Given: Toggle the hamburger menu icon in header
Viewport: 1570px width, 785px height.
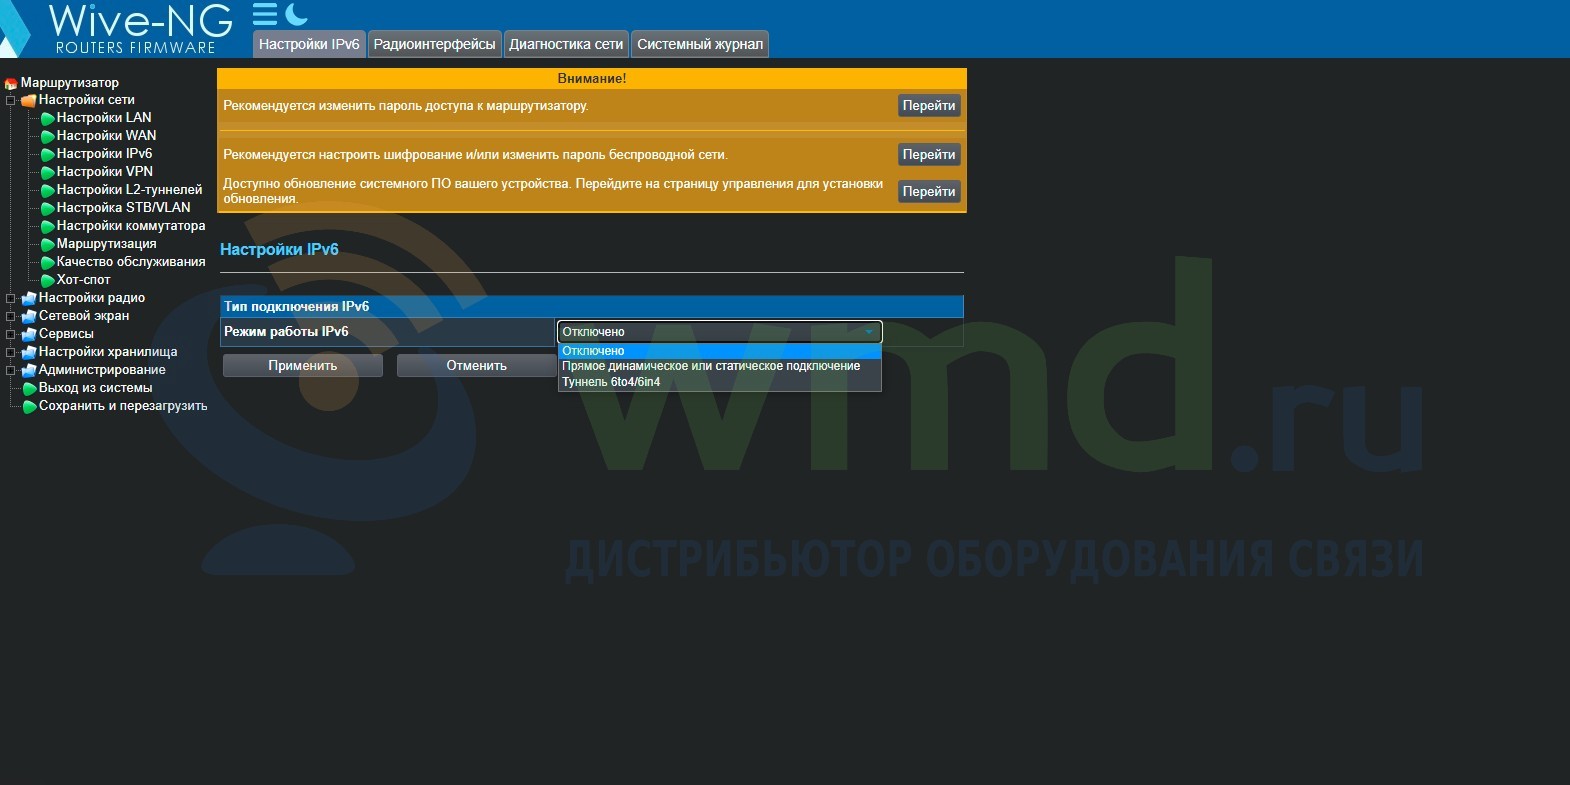Looking at the screenshot, I should 264,14.
